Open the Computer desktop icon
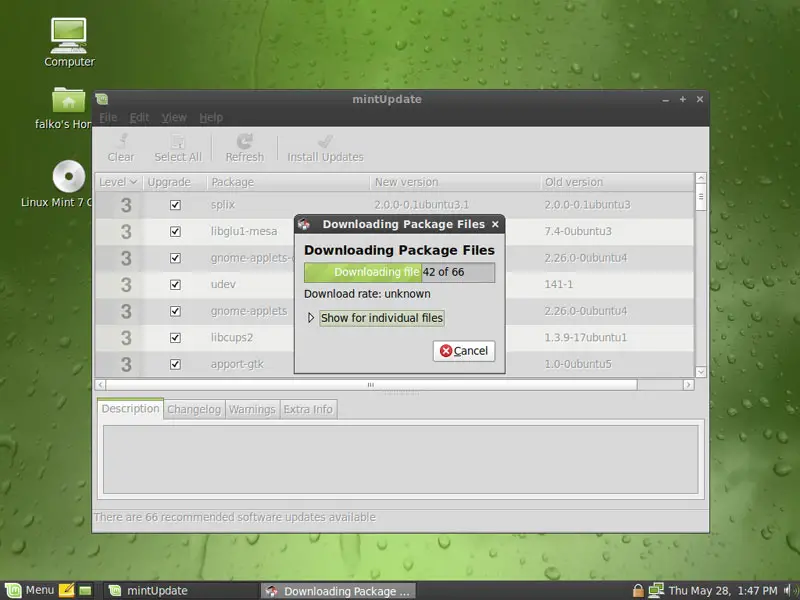 tap(69, 35)
